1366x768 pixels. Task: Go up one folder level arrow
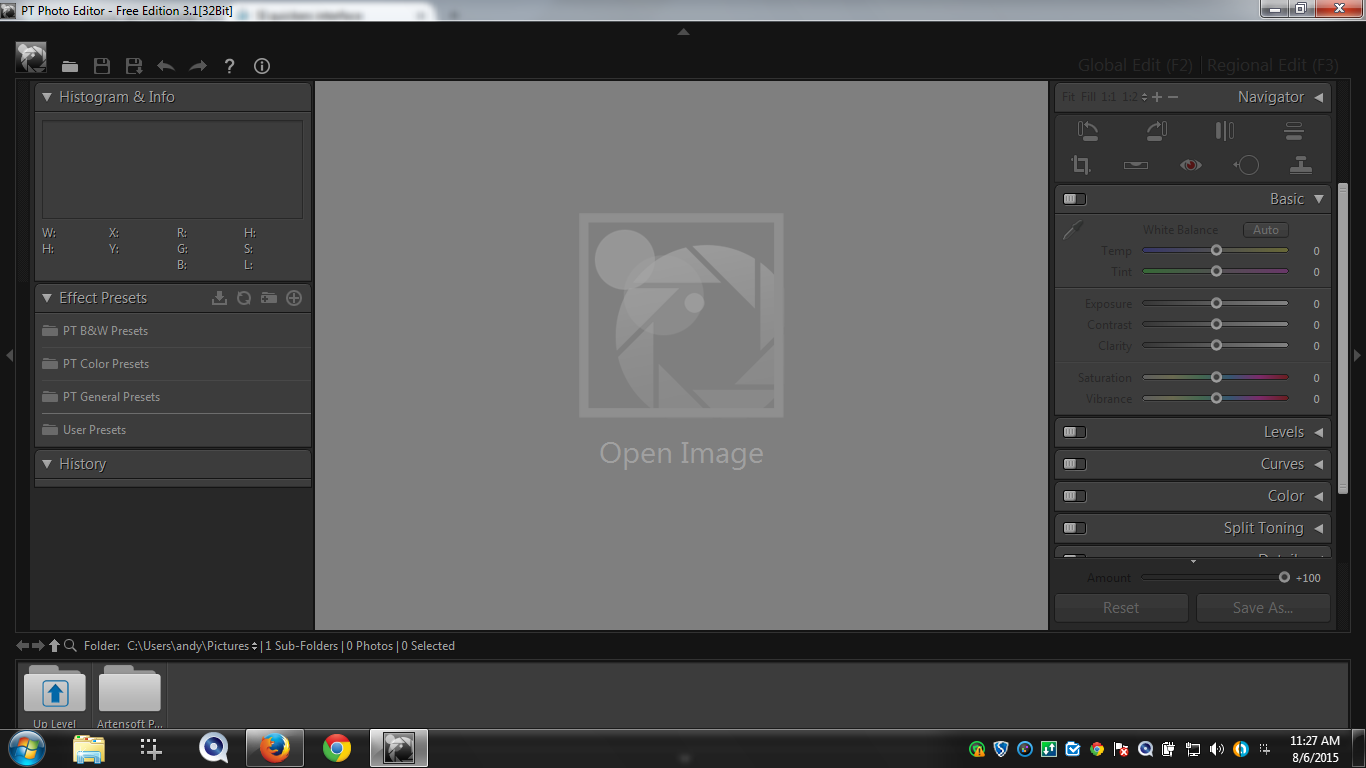point(54,646)
